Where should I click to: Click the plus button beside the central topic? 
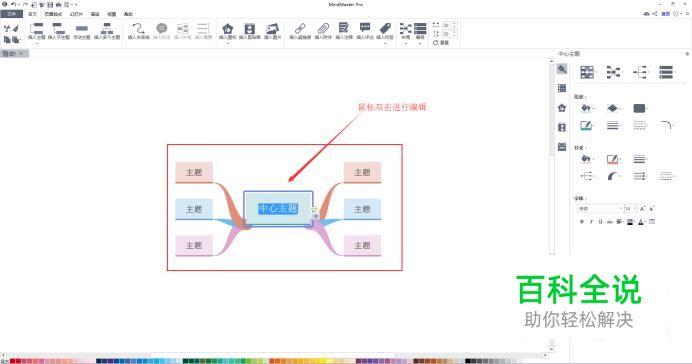coord(316,216)
